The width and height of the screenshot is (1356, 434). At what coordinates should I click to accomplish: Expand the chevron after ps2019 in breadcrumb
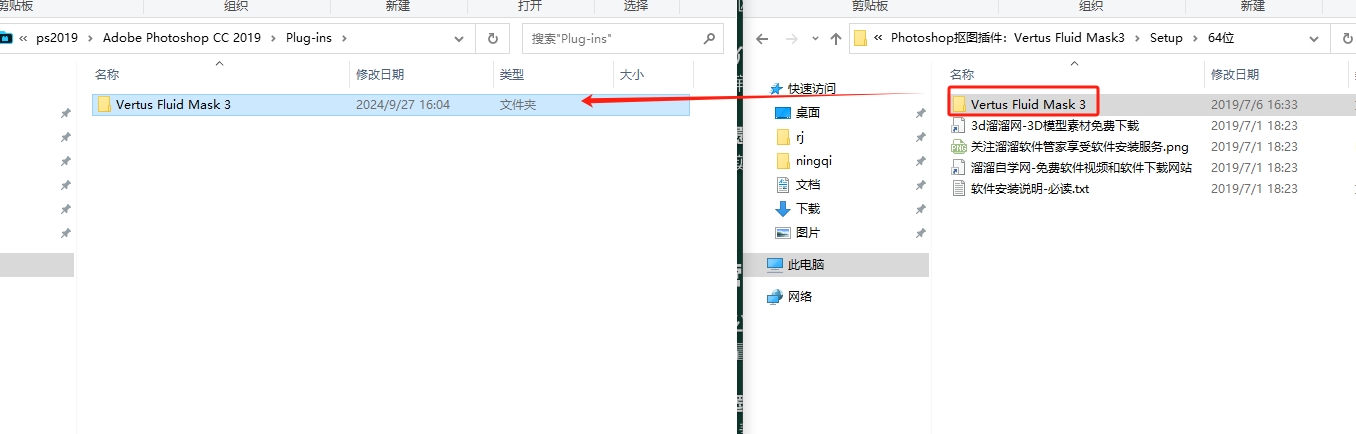click(x=92, y=38)
